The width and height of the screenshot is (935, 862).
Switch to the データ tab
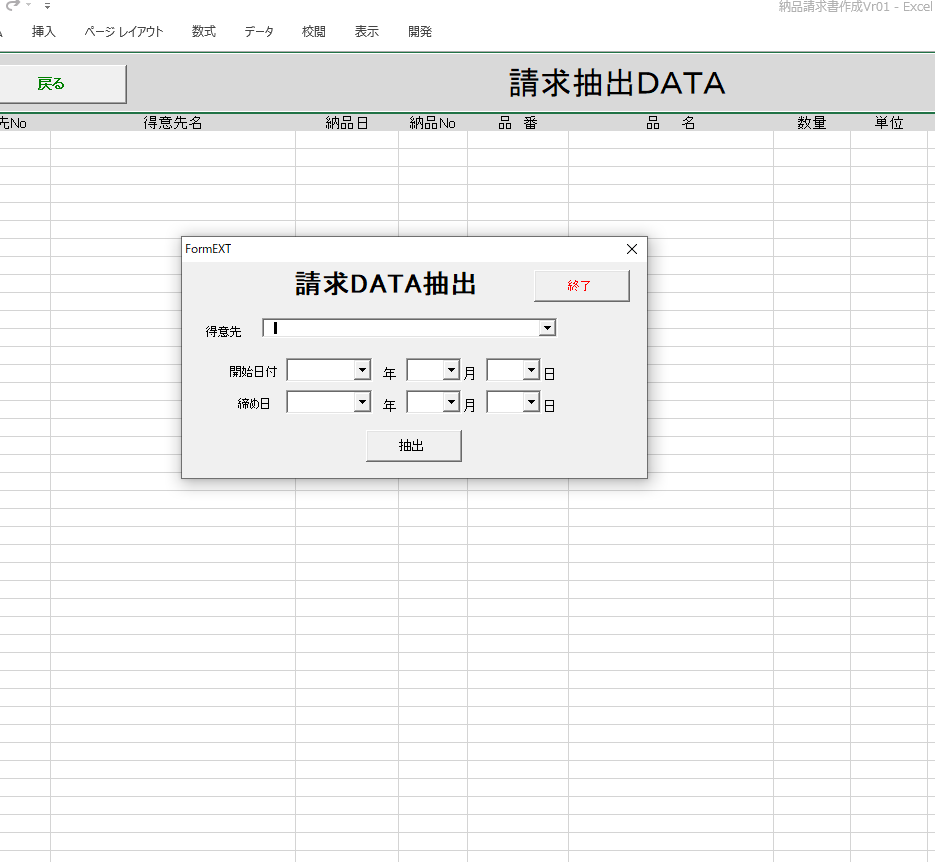(x=259, y=32)
